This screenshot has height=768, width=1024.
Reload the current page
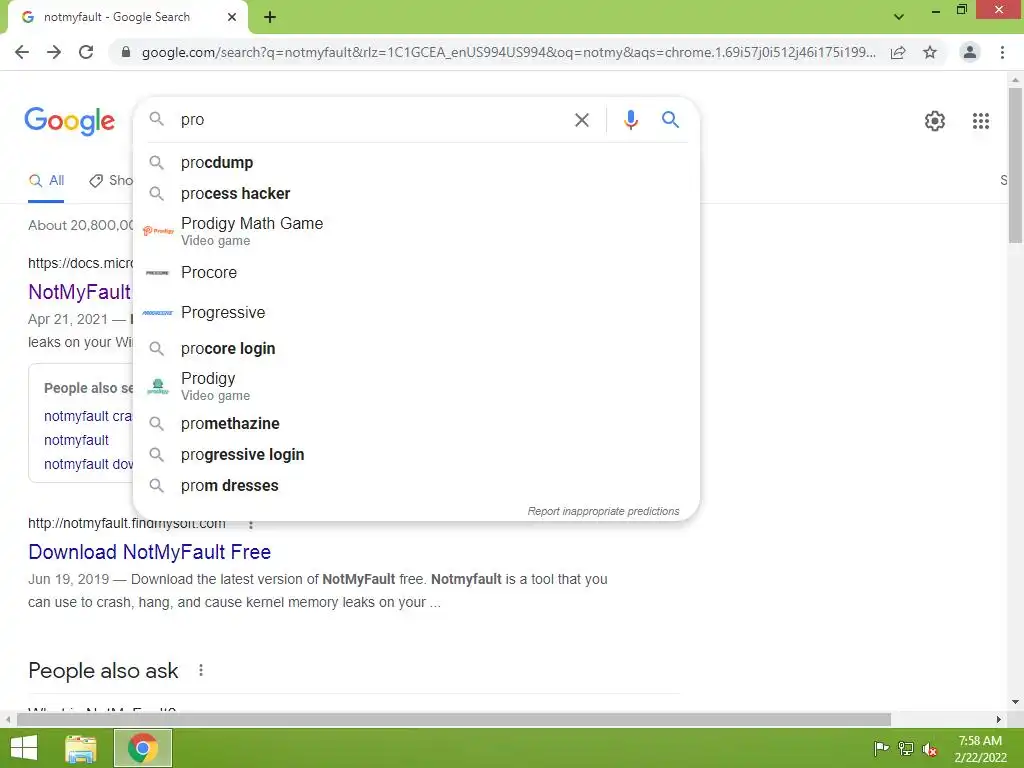click(x=86, y=52)
